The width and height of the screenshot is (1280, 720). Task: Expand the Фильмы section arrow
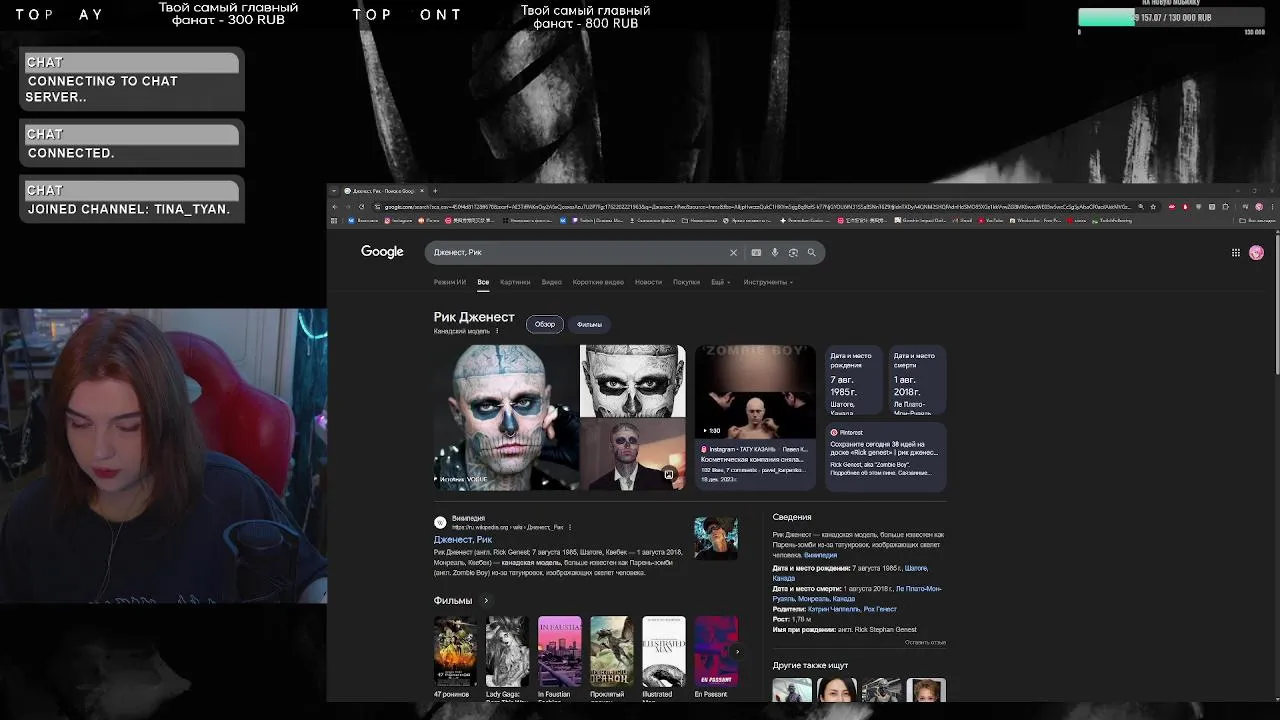(486, 601)
